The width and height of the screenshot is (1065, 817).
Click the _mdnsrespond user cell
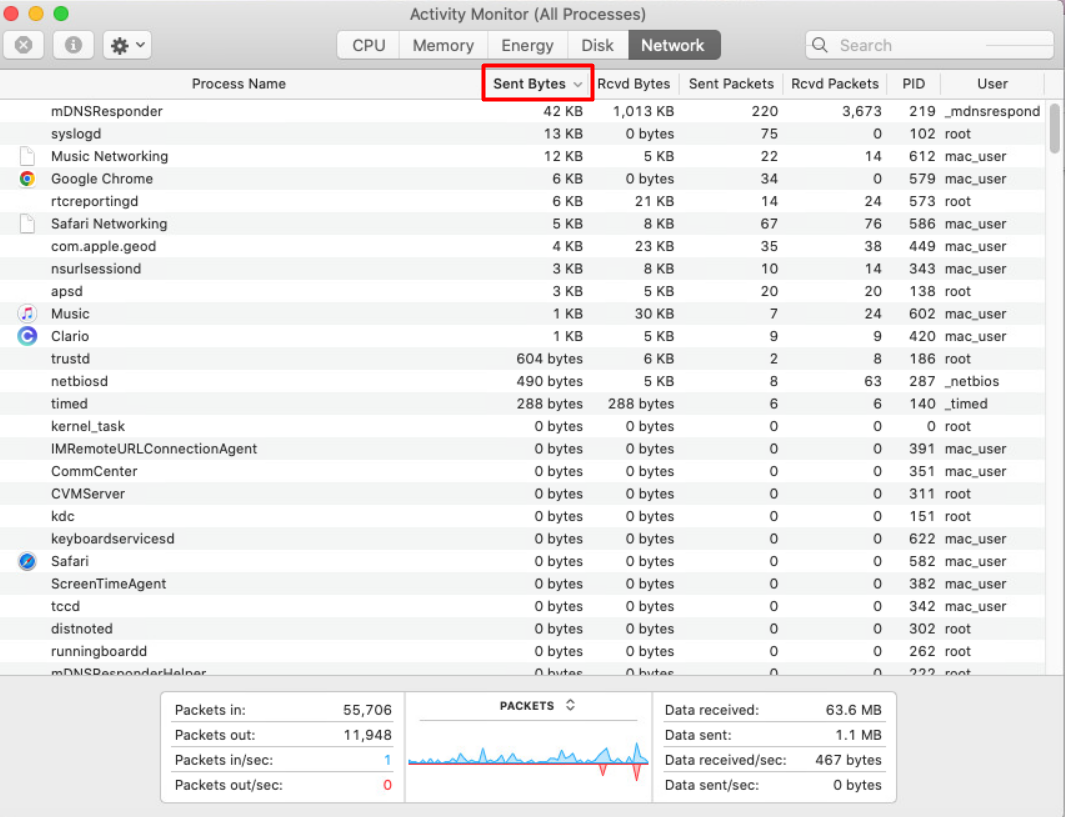tap(992, 111)
